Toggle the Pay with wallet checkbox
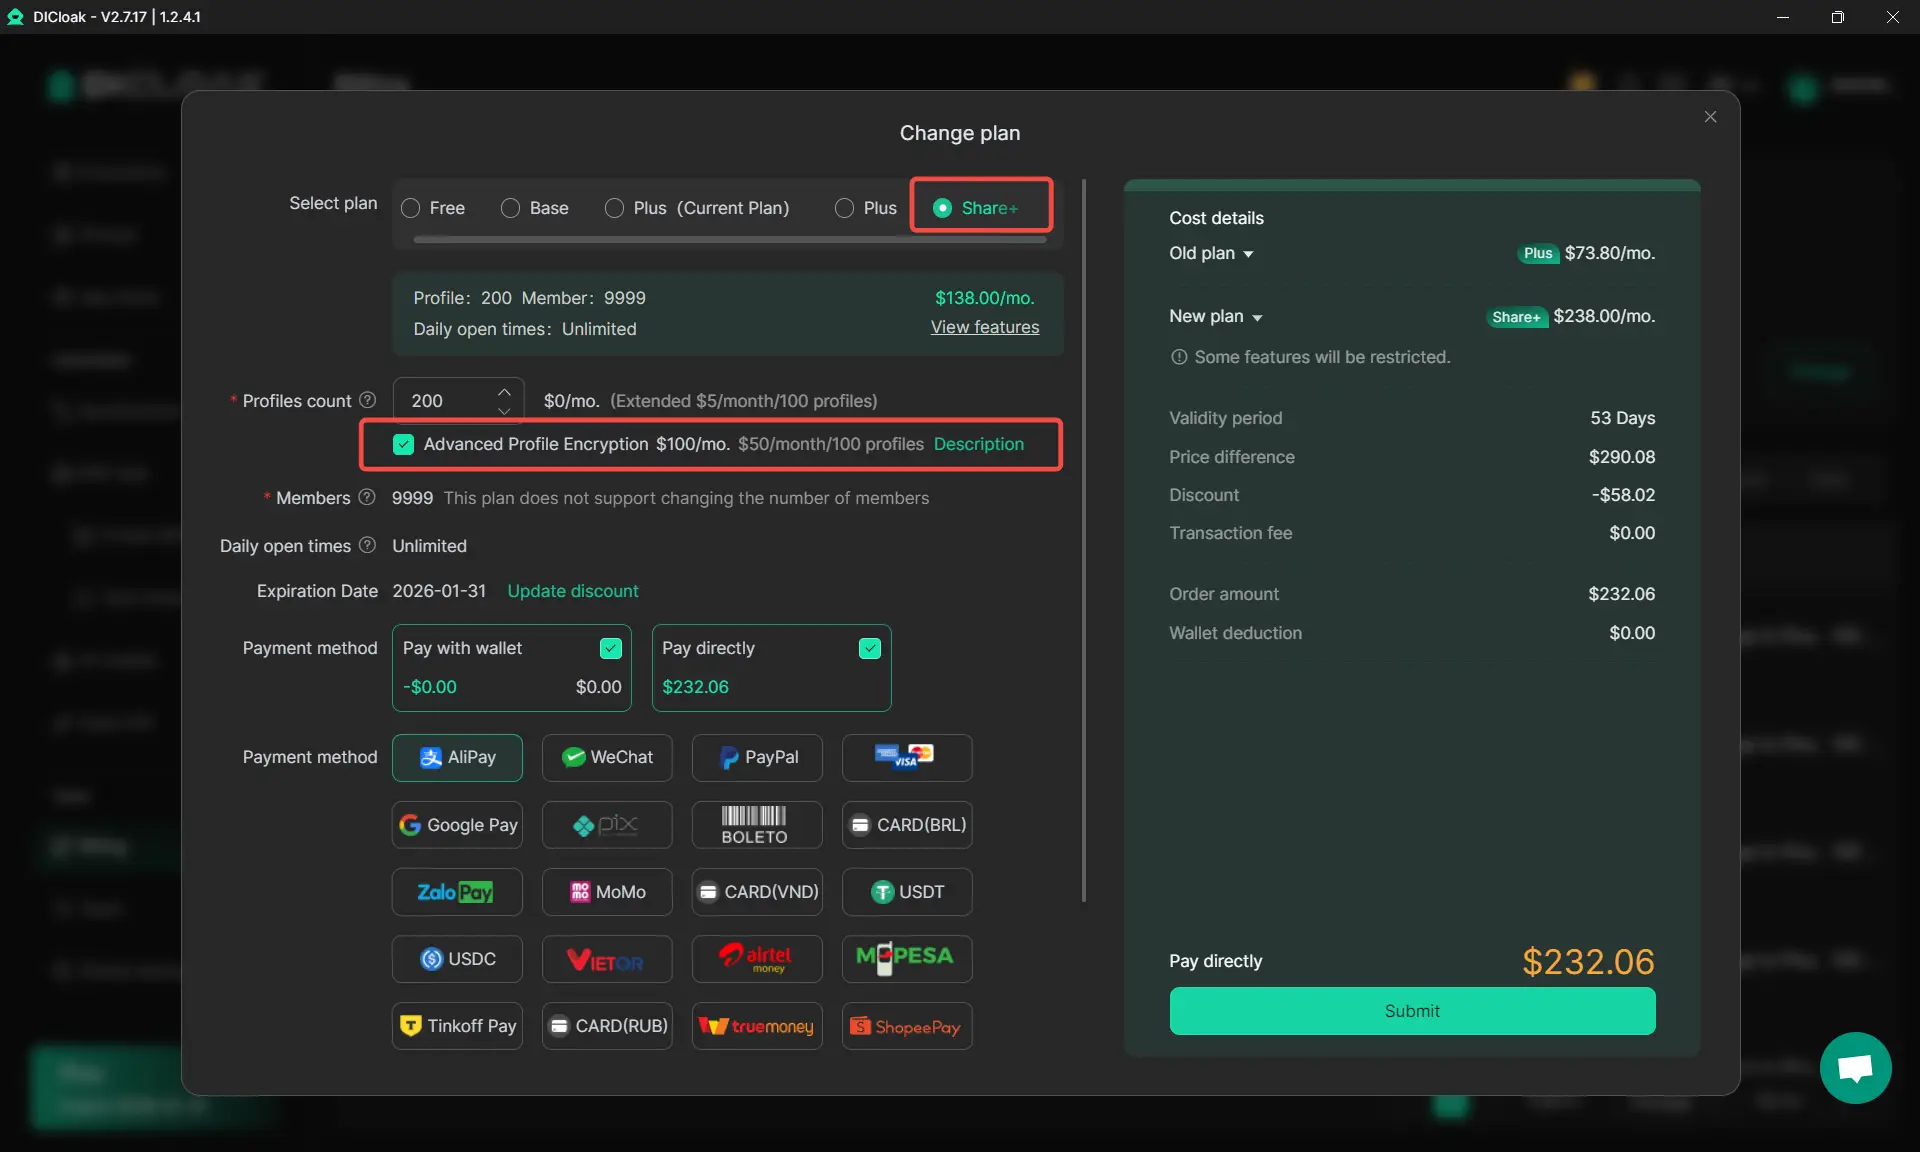 pos(610,648)
